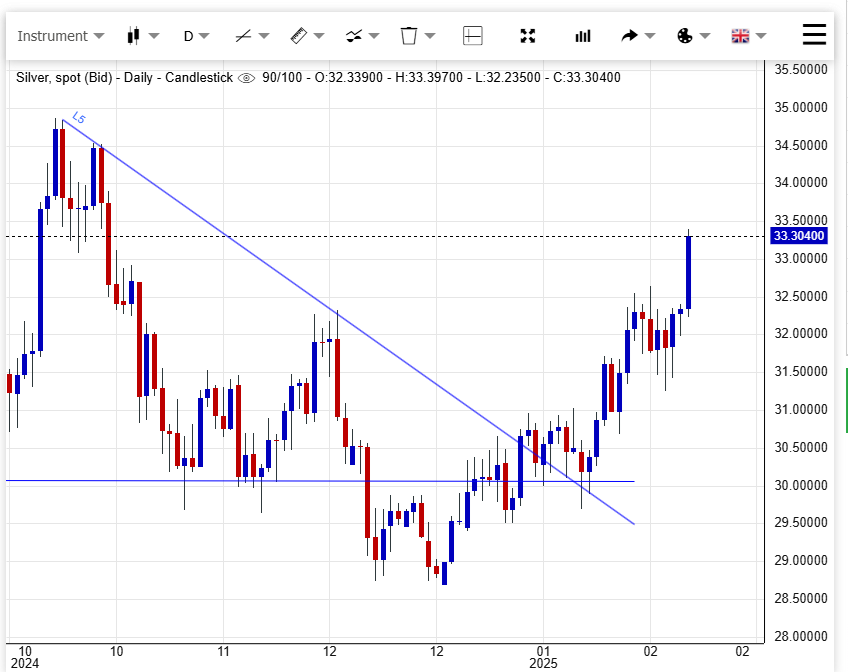Screen dimensions: 848x672
Task: Open the color palette theme icon
Action: tap(685, 36)
